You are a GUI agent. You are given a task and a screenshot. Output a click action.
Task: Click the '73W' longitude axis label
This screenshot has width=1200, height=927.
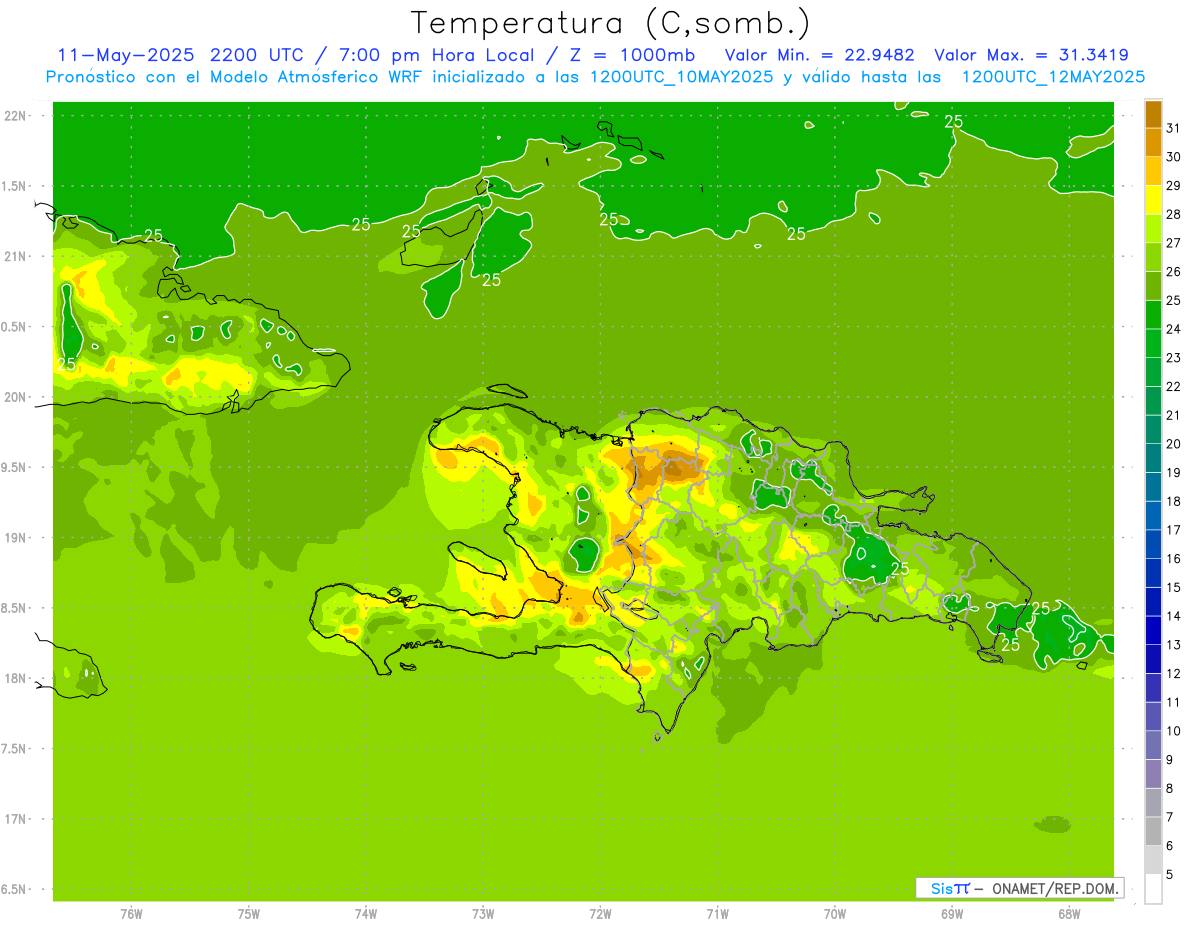click(x=483, y=913)
